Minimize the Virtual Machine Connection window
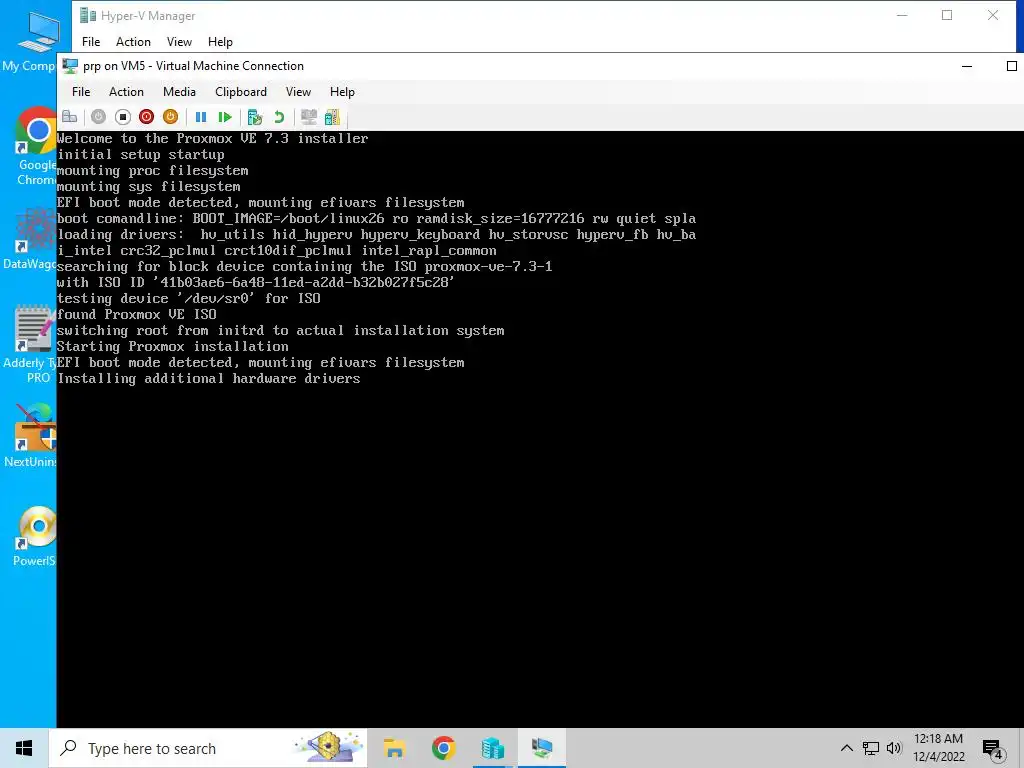The width and height of the screenshot is (1024, 768). click(x=967, y=66)
